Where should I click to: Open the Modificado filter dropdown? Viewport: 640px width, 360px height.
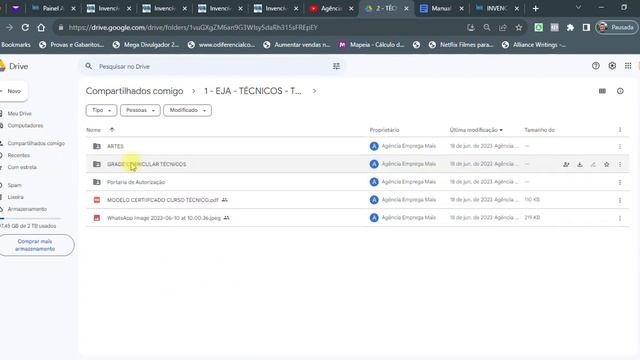tap(187, 110)
